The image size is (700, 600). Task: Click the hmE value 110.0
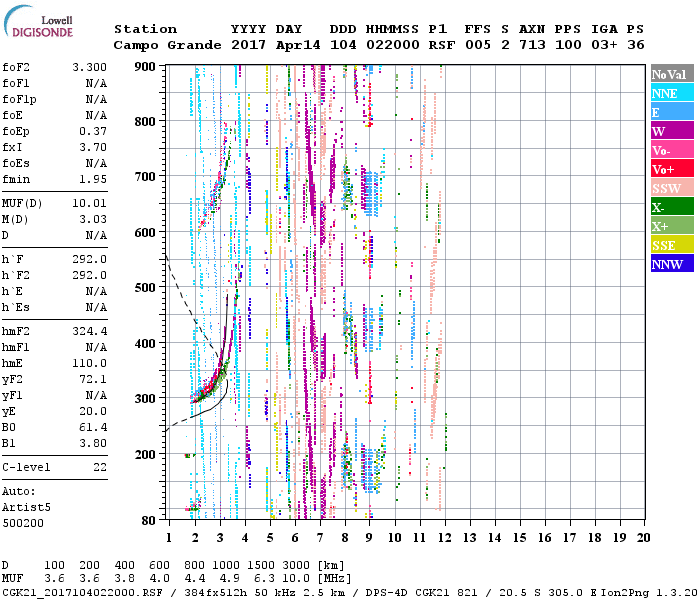click(90, 363)
